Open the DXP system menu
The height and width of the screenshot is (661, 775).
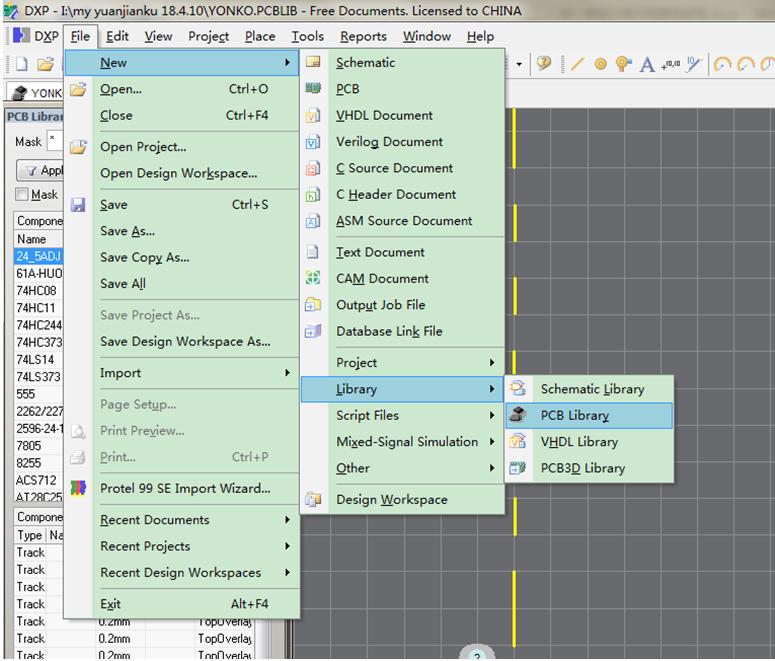coord(36,36)
